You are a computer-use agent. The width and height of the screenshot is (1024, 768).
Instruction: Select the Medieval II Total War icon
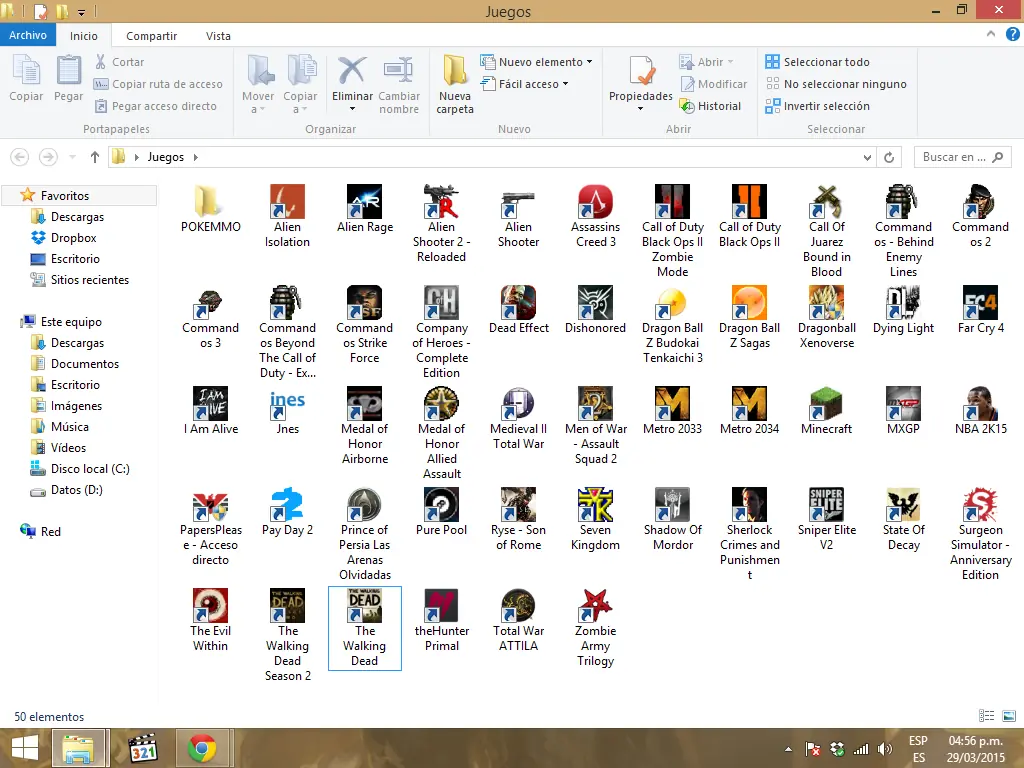pos(519,419)
